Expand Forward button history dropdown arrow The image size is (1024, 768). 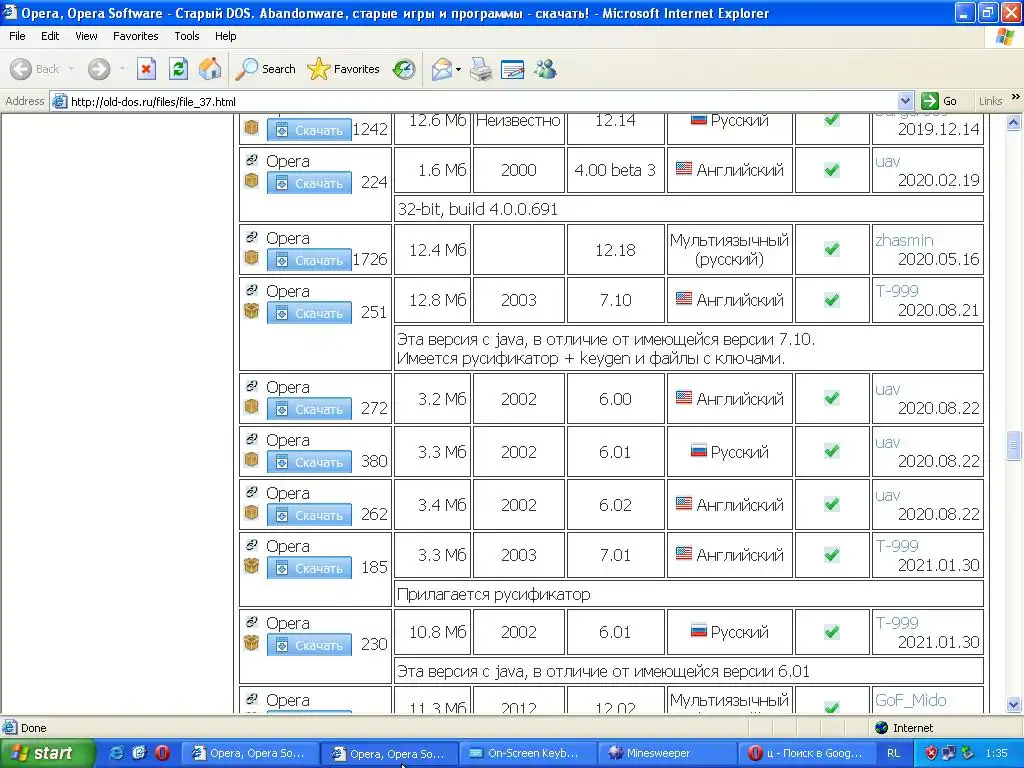[x=122, y=69]
